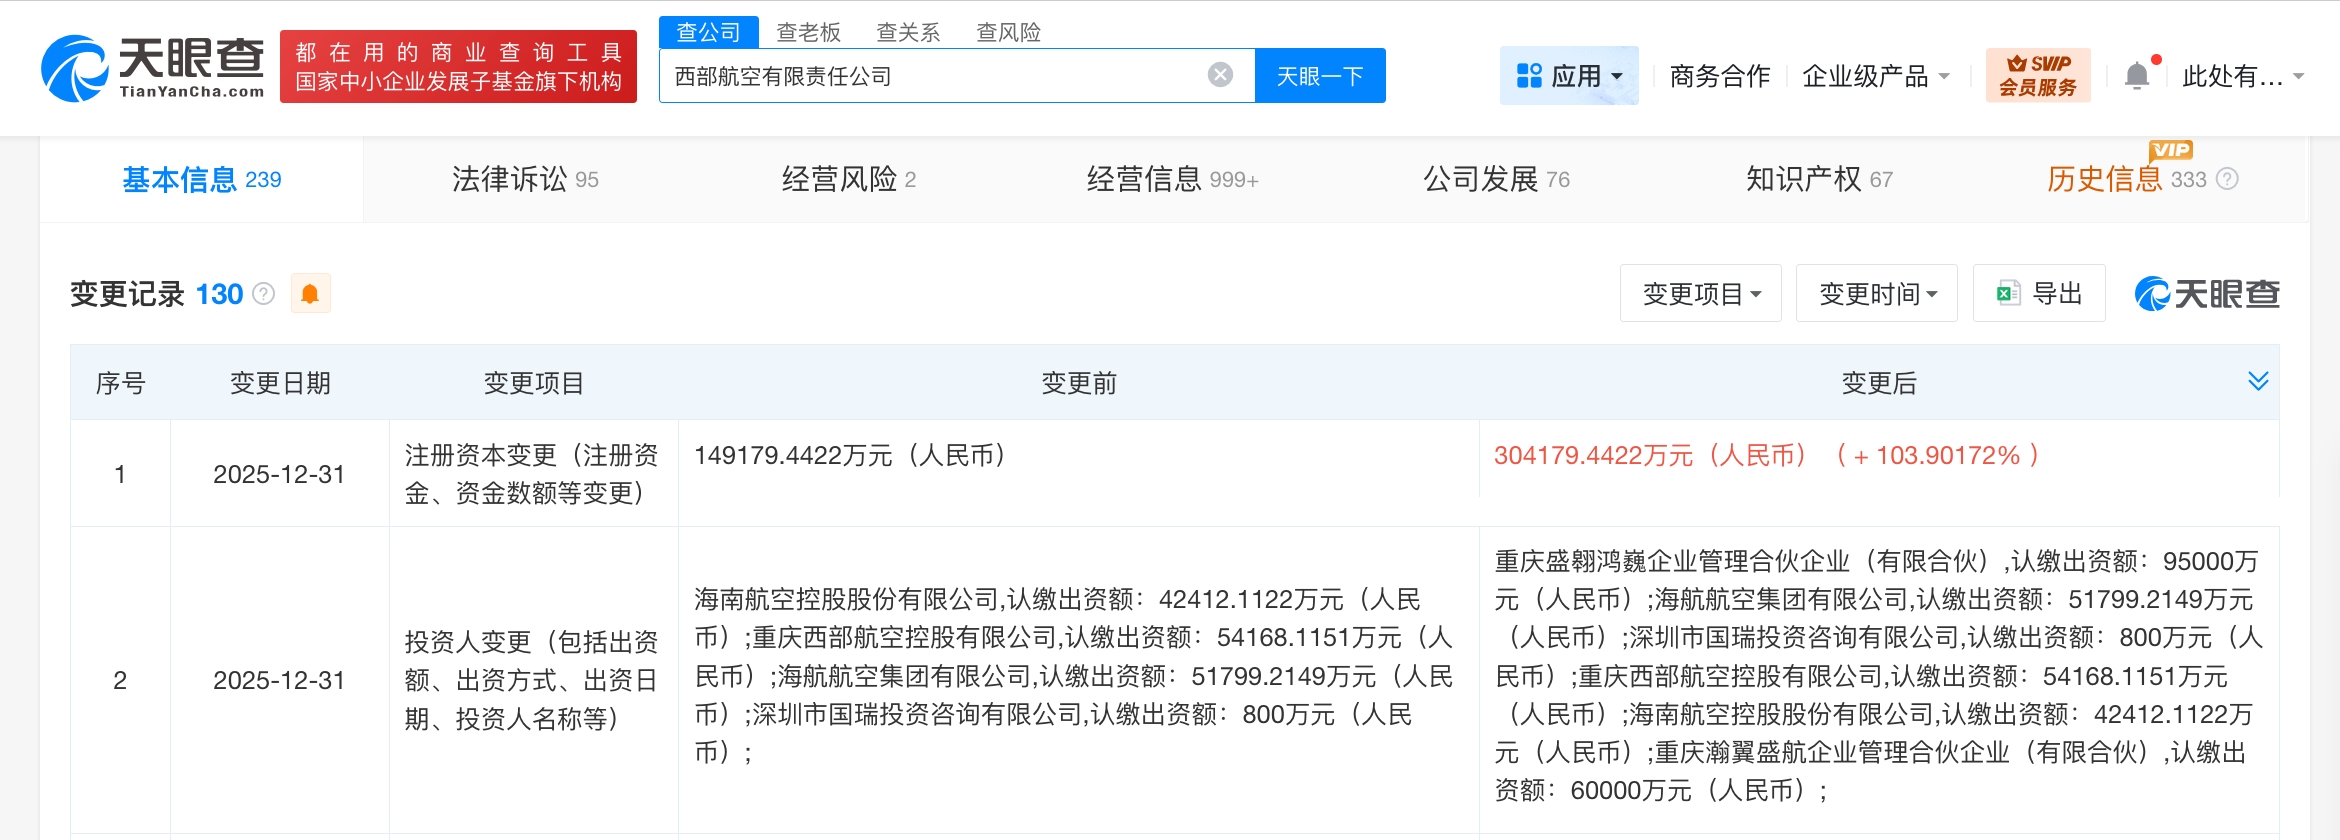The height and width of the screenshot is (840, 2340).
Task: Select the 查风险 search tab
Action: (1009, 32)
